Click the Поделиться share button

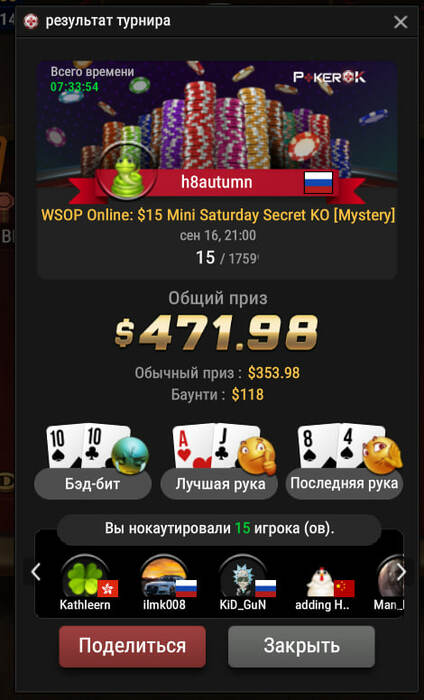[x=132, y=646]
